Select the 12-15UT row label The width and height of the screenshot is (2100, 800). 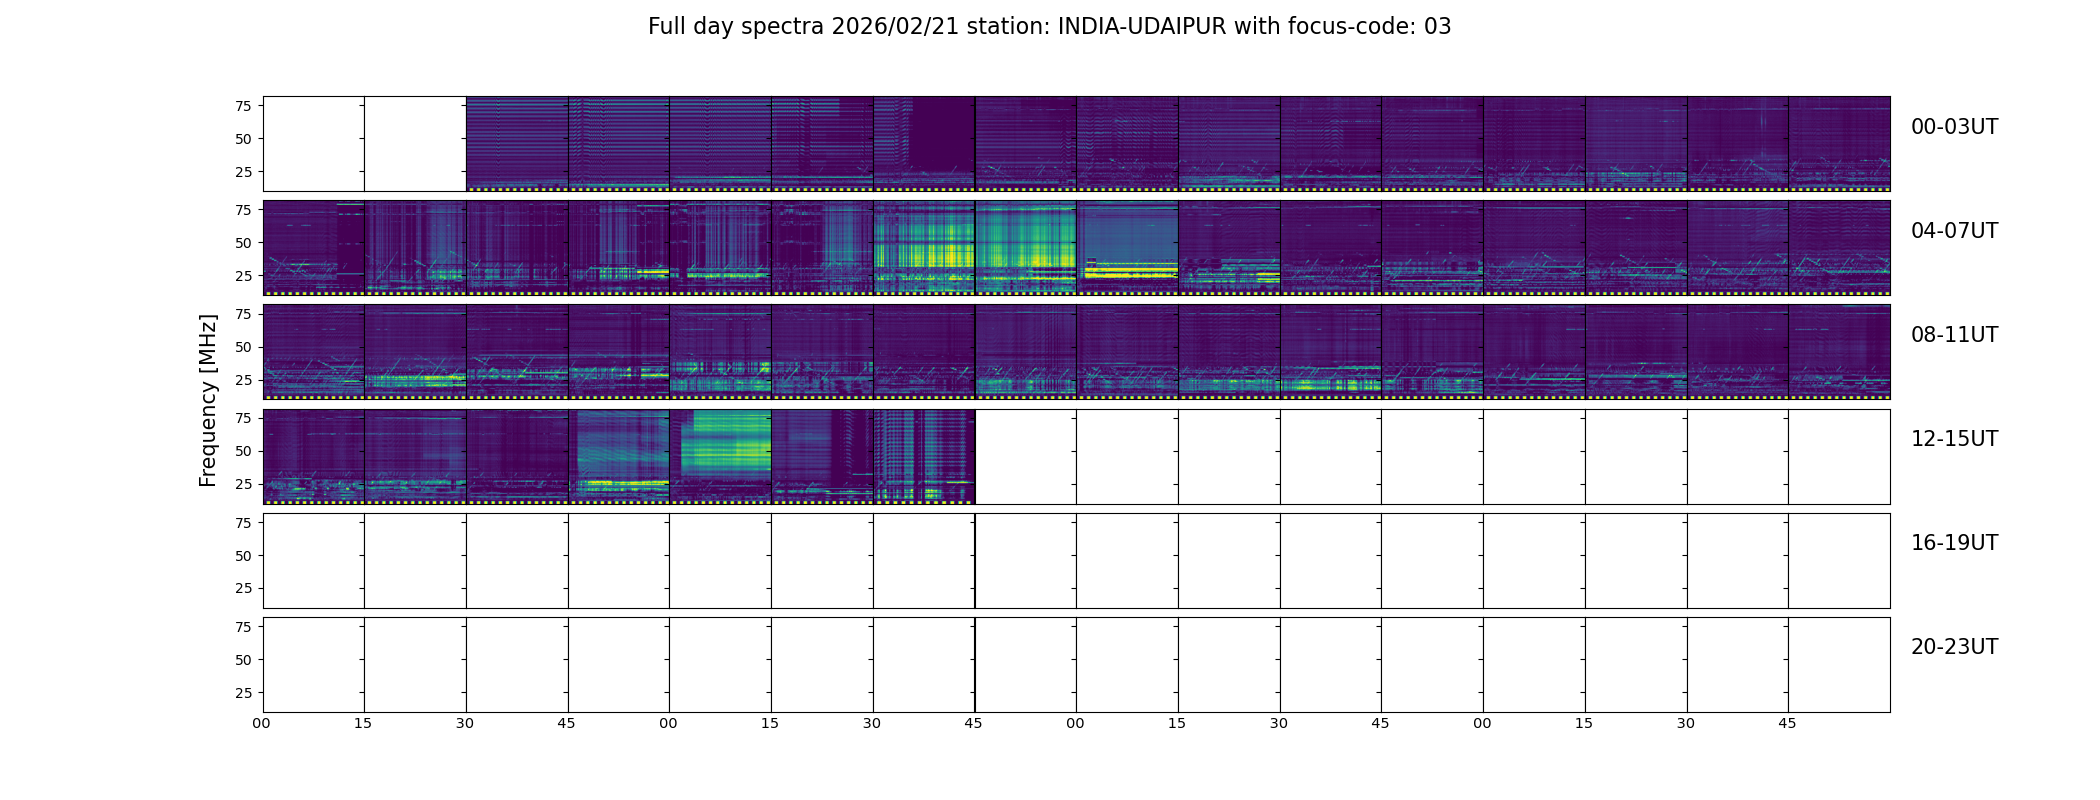click(x=1954, y=439)
